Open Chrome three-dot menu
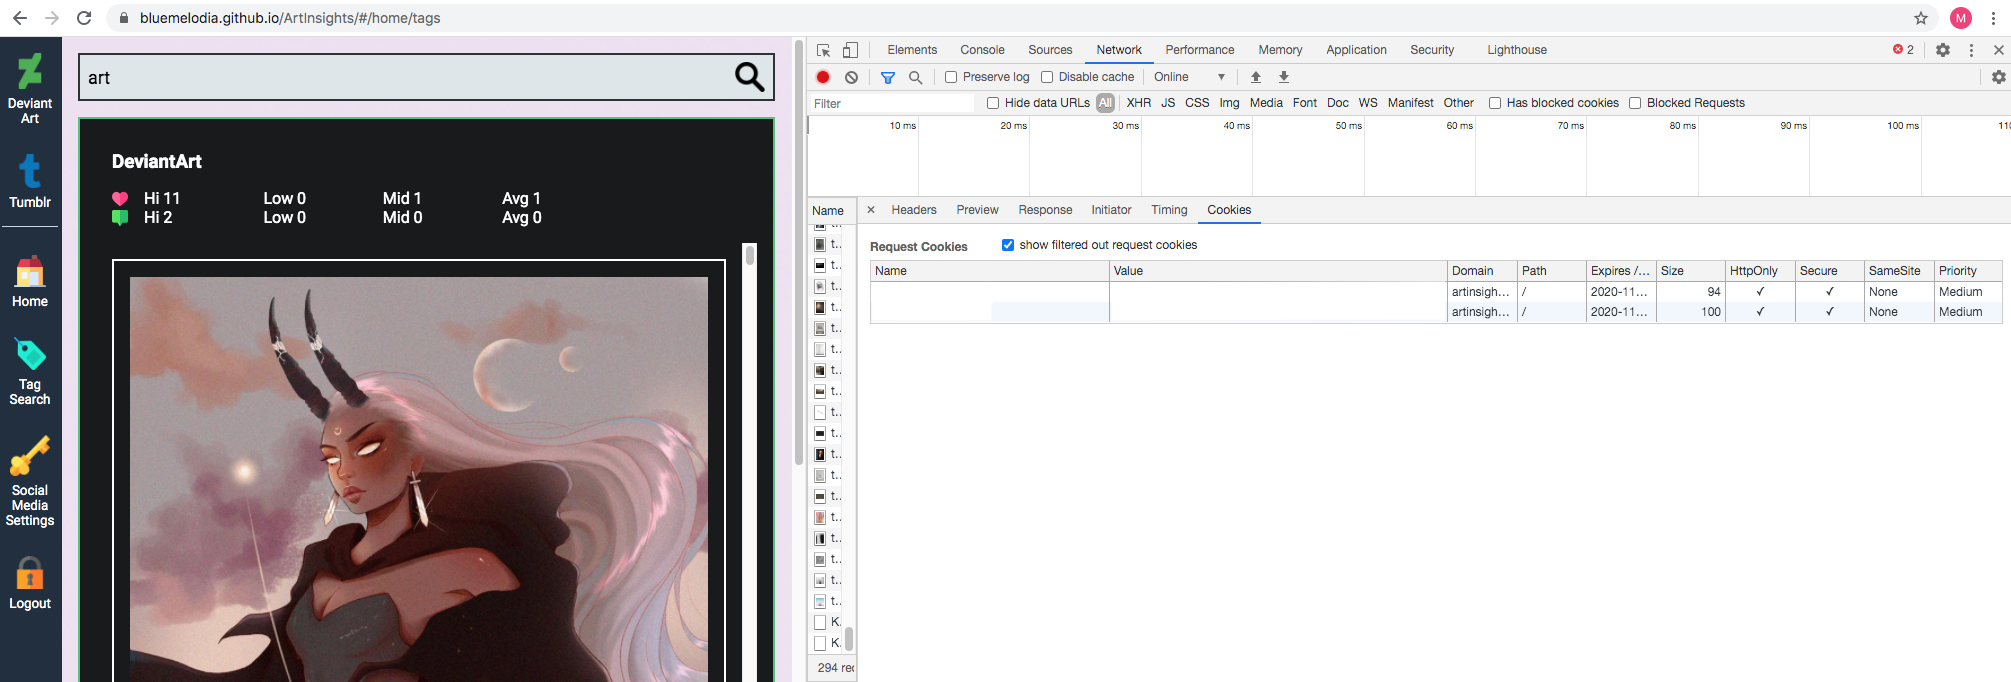2011x682 pixels. [1992, 18]
